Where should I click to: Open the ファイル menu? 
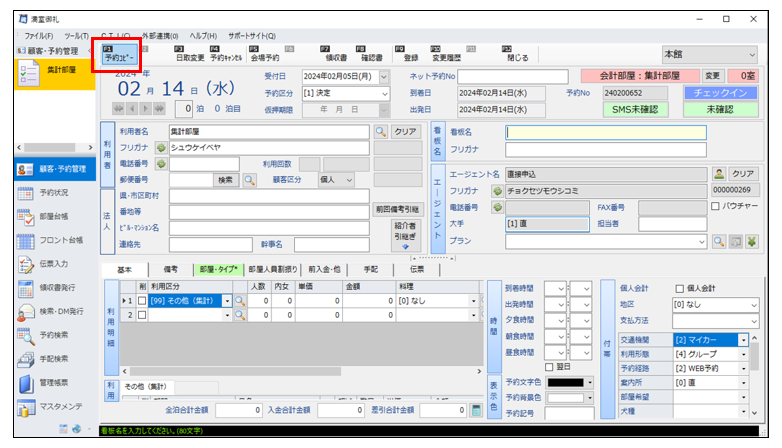click(x=38, y=35)
